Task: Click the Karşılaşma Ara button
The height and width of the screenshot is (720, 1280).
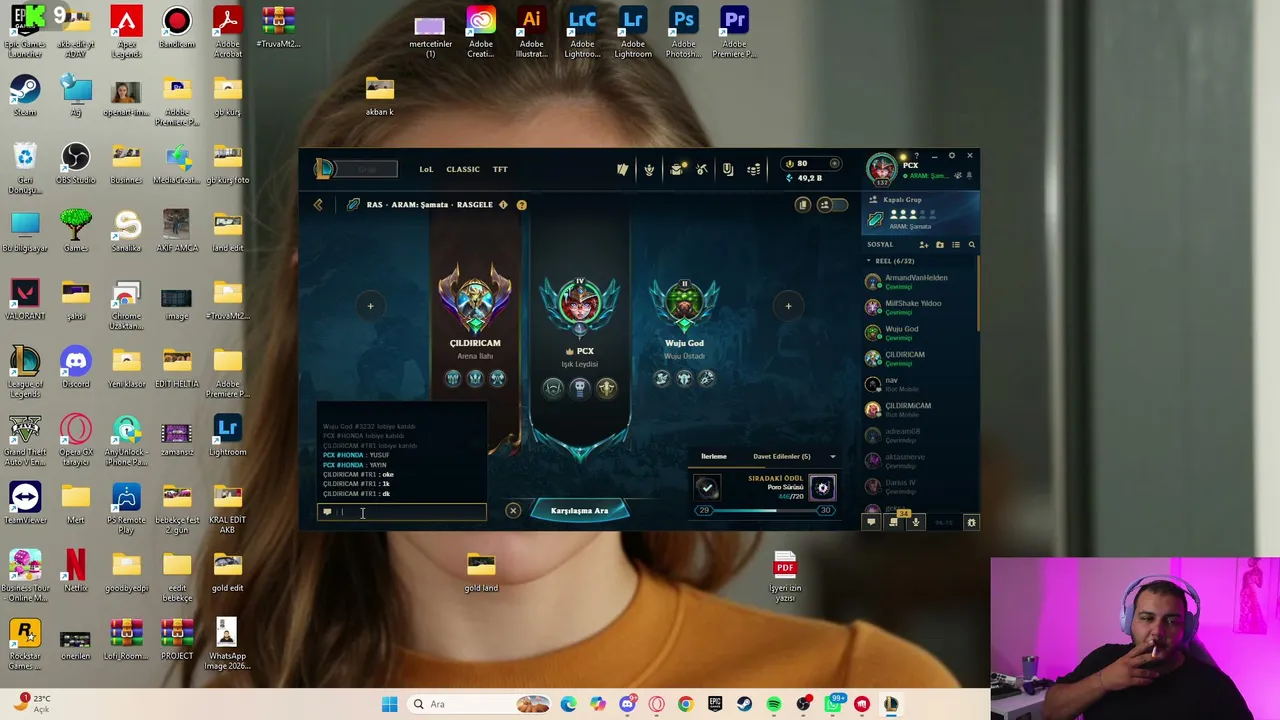Action: [x=580, y=511]
